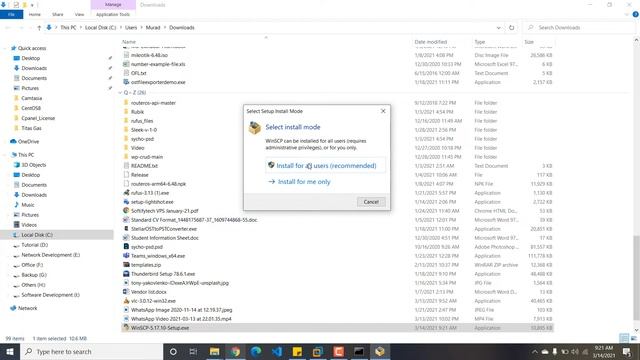Select templates.zip archive icon
Viewport: 640px width, 360px height.
coord(126,264)
